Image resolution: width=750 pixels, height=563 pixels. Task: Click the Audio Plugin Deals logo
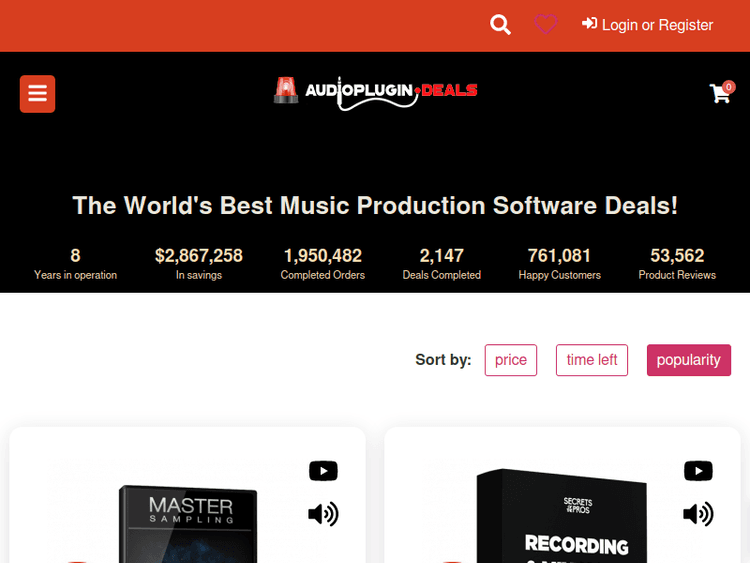(375, 93)
